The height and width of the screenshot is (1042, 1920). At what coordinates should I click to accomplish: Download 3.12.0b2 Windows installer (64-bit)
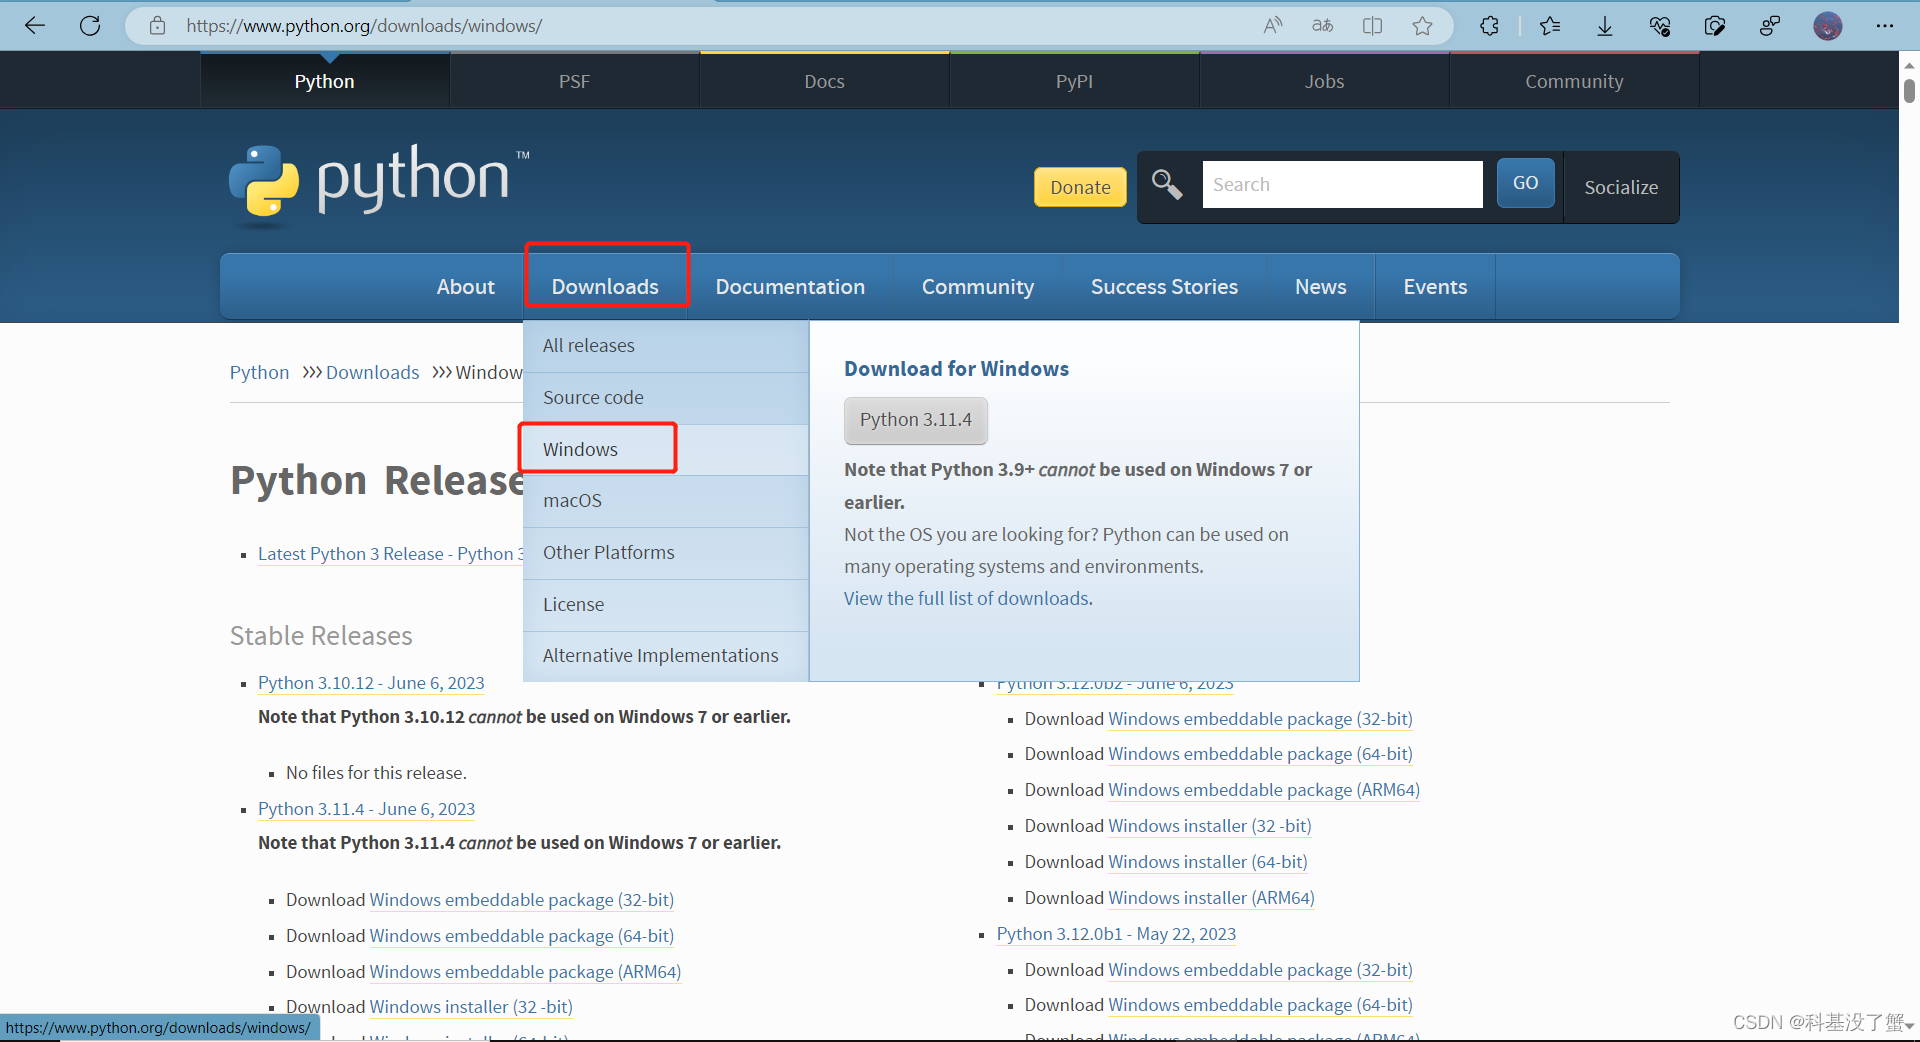point(1208,862)
